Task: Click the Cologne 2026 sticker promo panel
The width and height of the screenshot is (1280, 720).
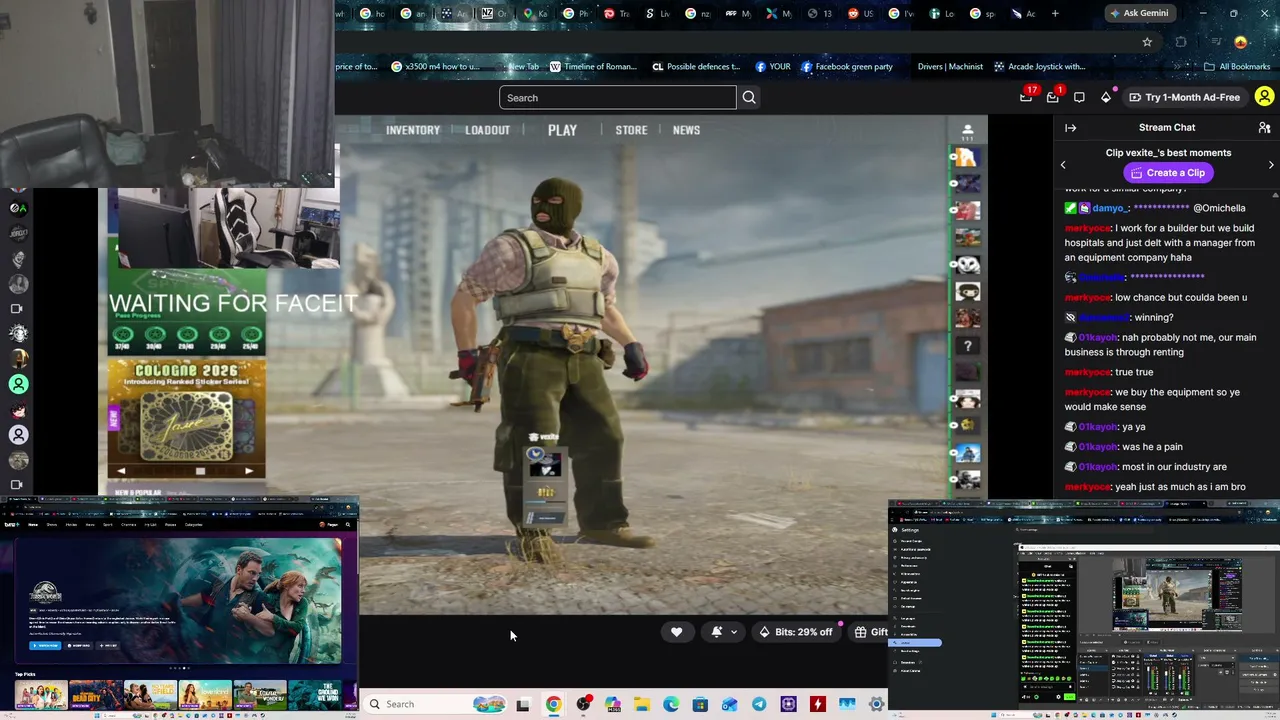Action: tap(187, 419)
